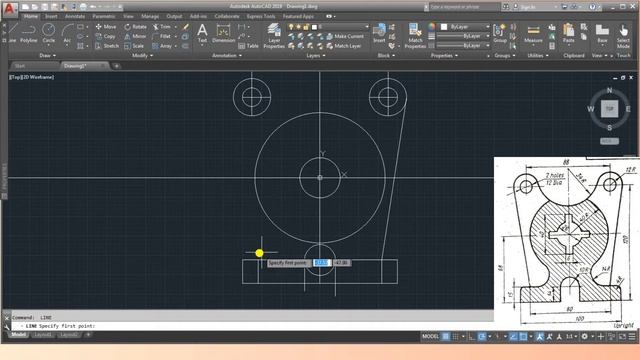
Task: Open status bar customization menu
Action: [x=632, y=336]
